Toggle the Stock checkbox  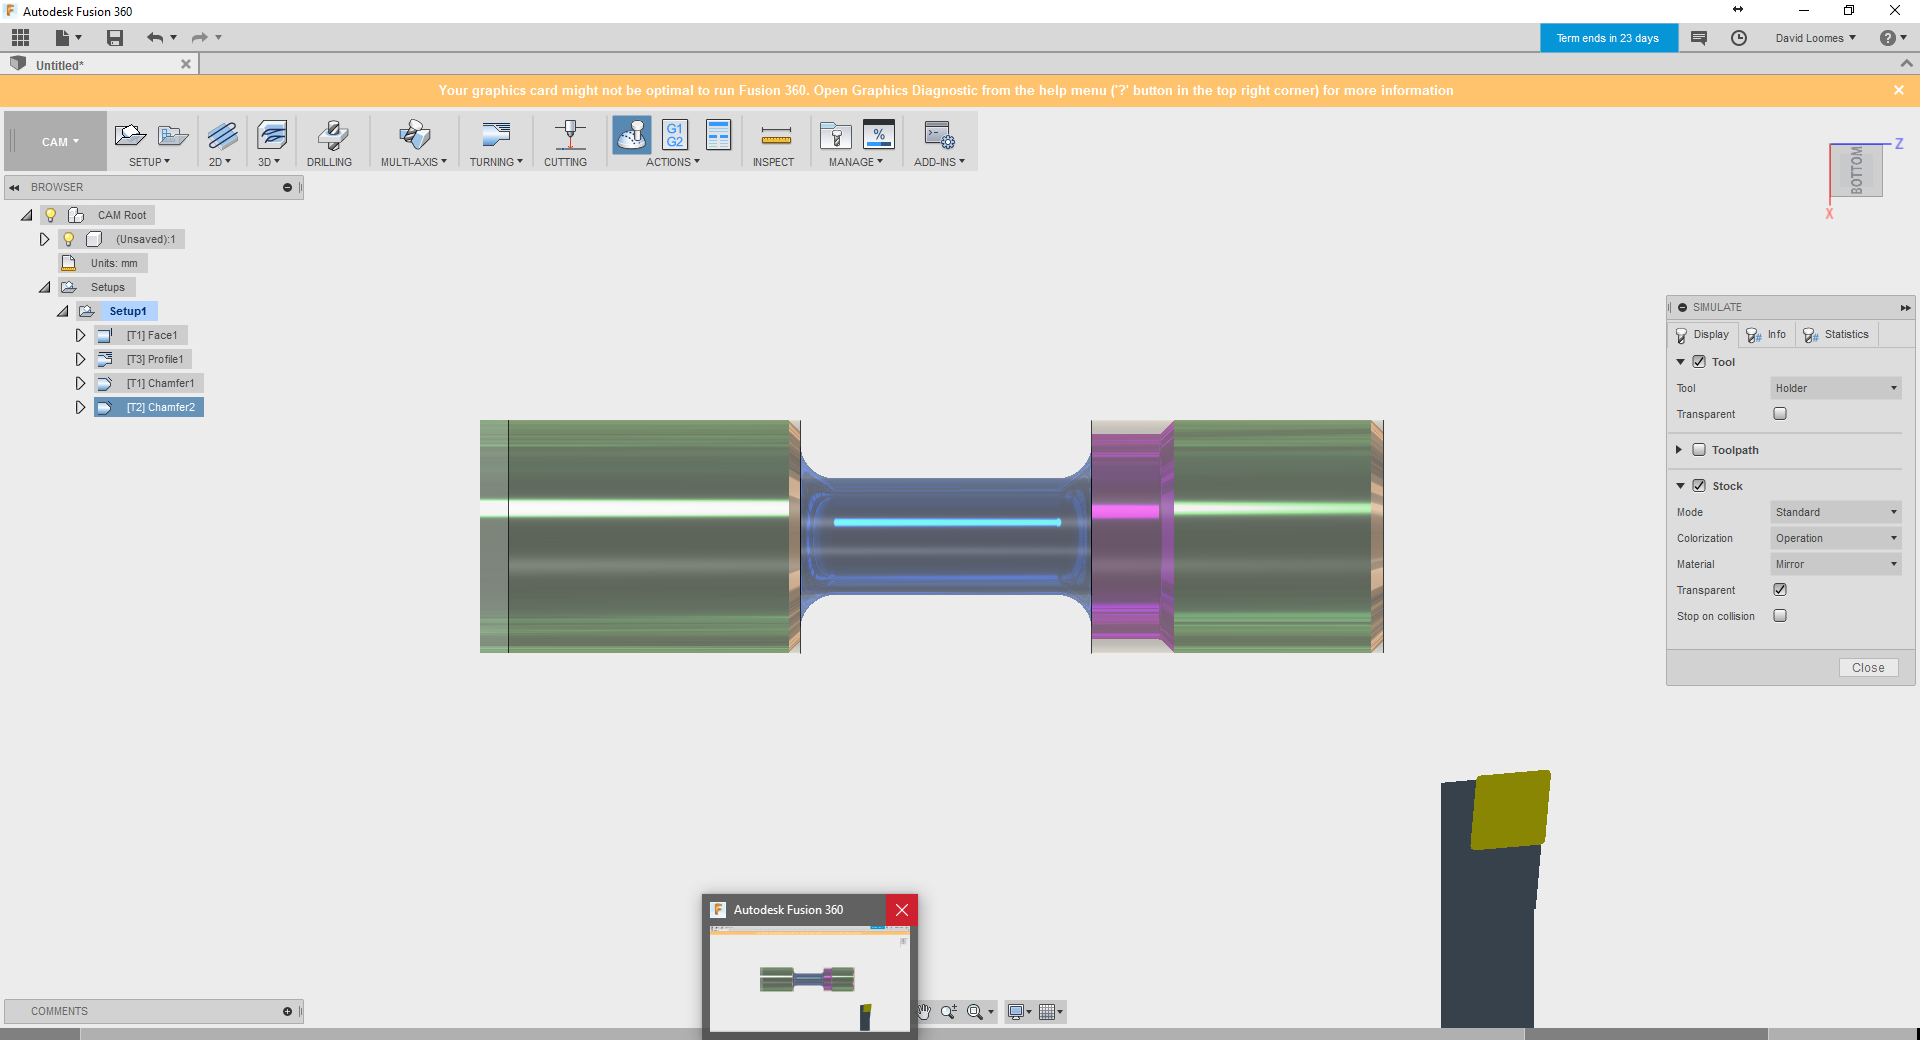click(x=1699, y=486)
